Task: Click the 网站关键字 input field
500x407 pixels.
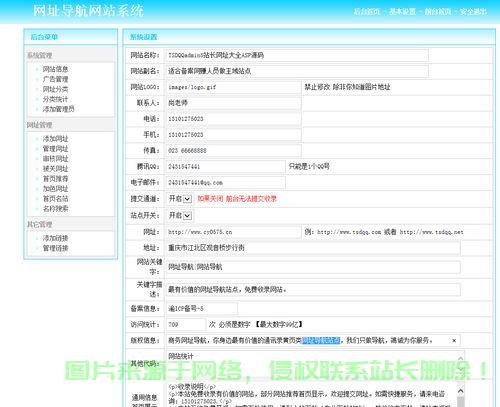Action: tap(313, 267)
